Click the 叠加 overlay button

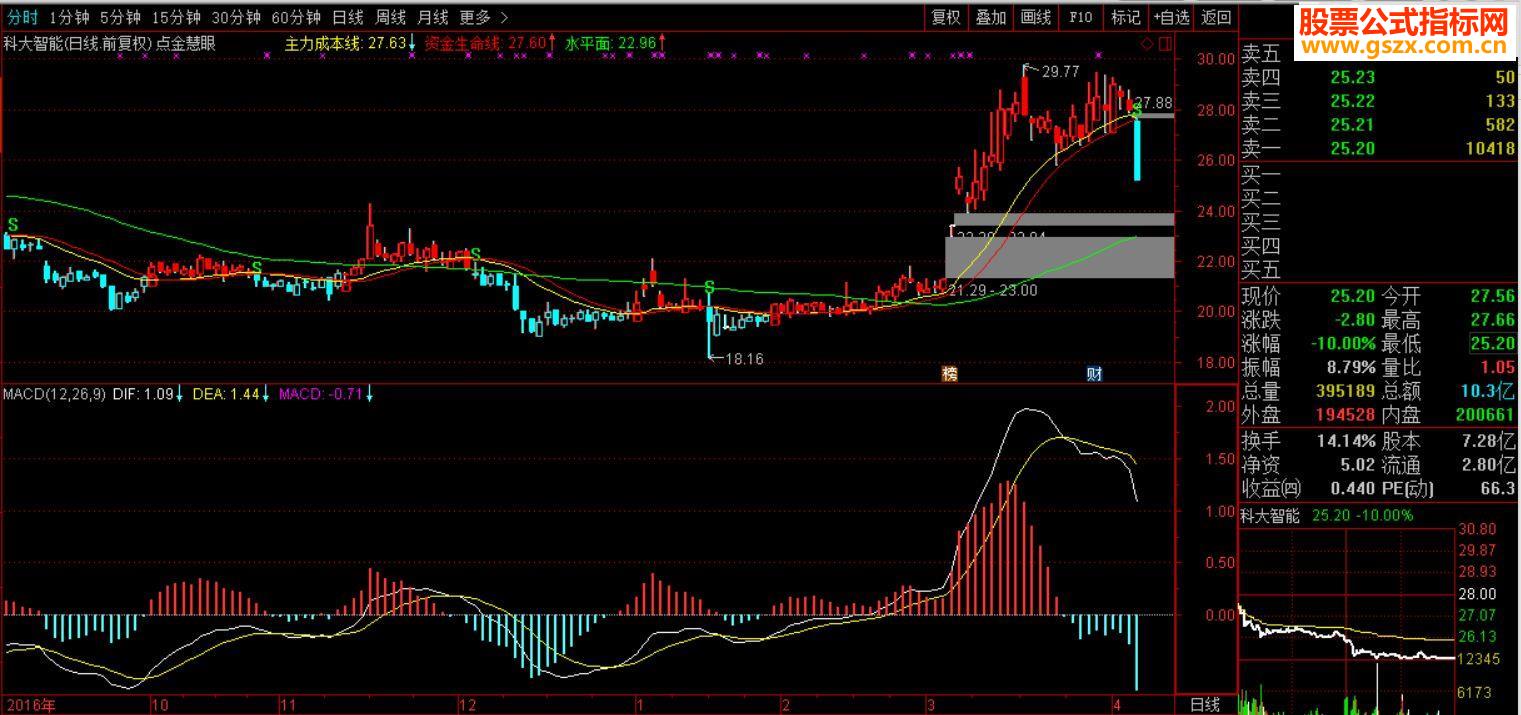click(x=991, y=17)
